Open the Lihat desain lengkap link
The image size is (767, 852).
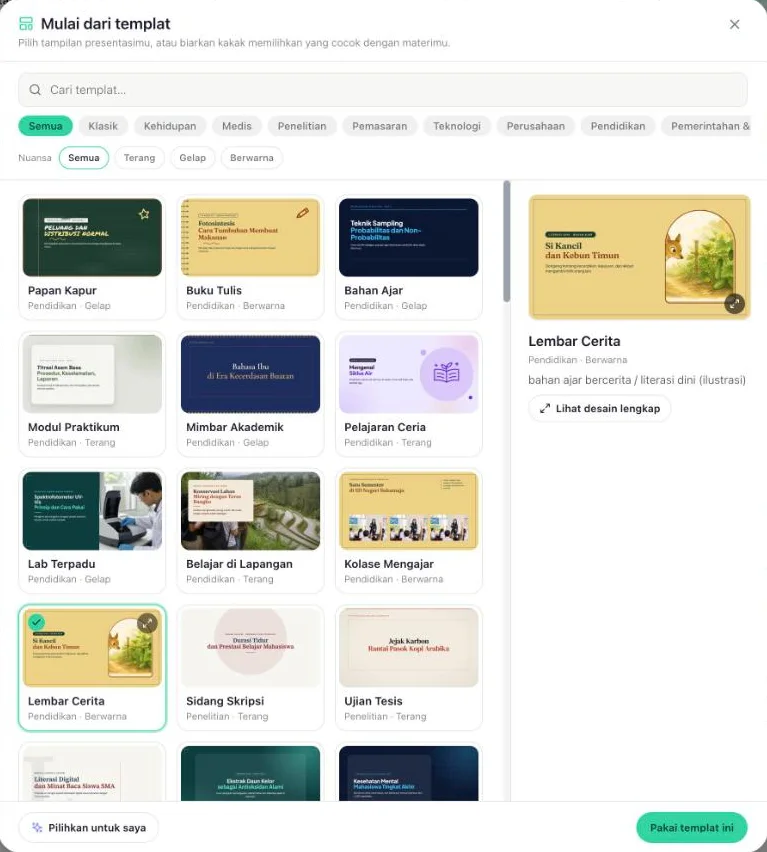[x=600, y=409]
